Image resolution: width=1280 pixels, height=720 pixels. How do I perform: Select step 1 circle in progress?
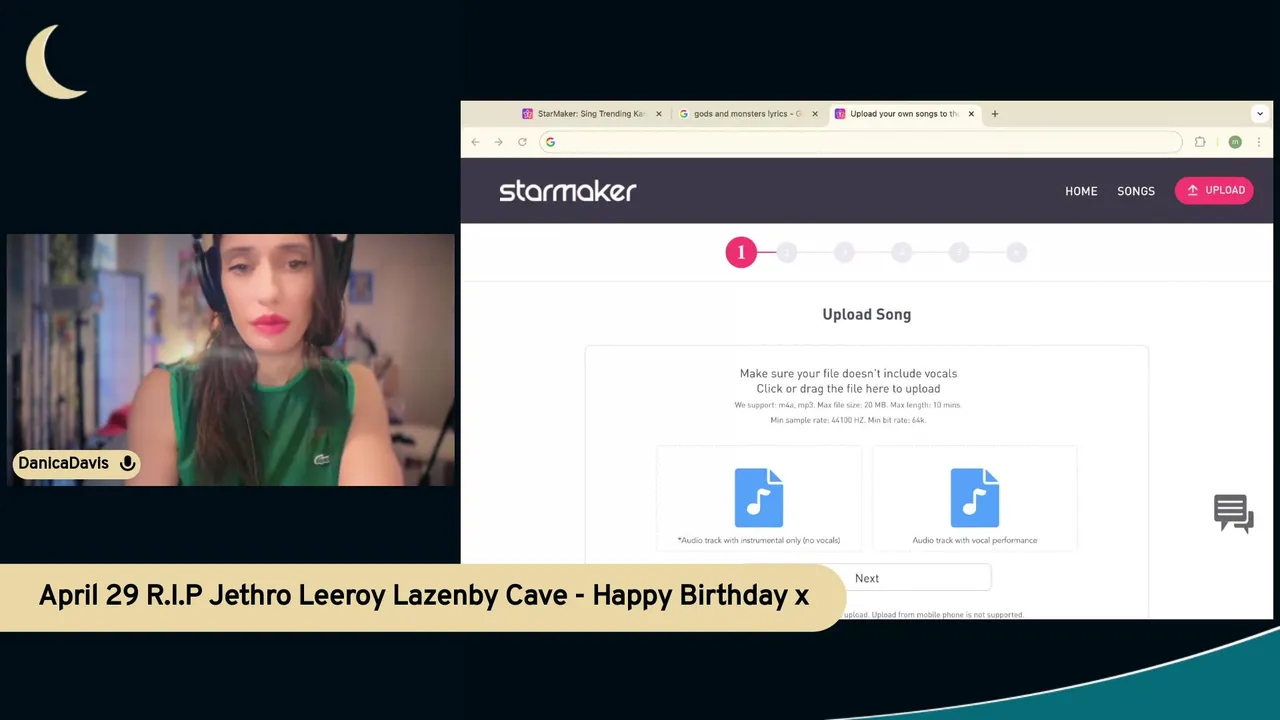tap(741, 252)
